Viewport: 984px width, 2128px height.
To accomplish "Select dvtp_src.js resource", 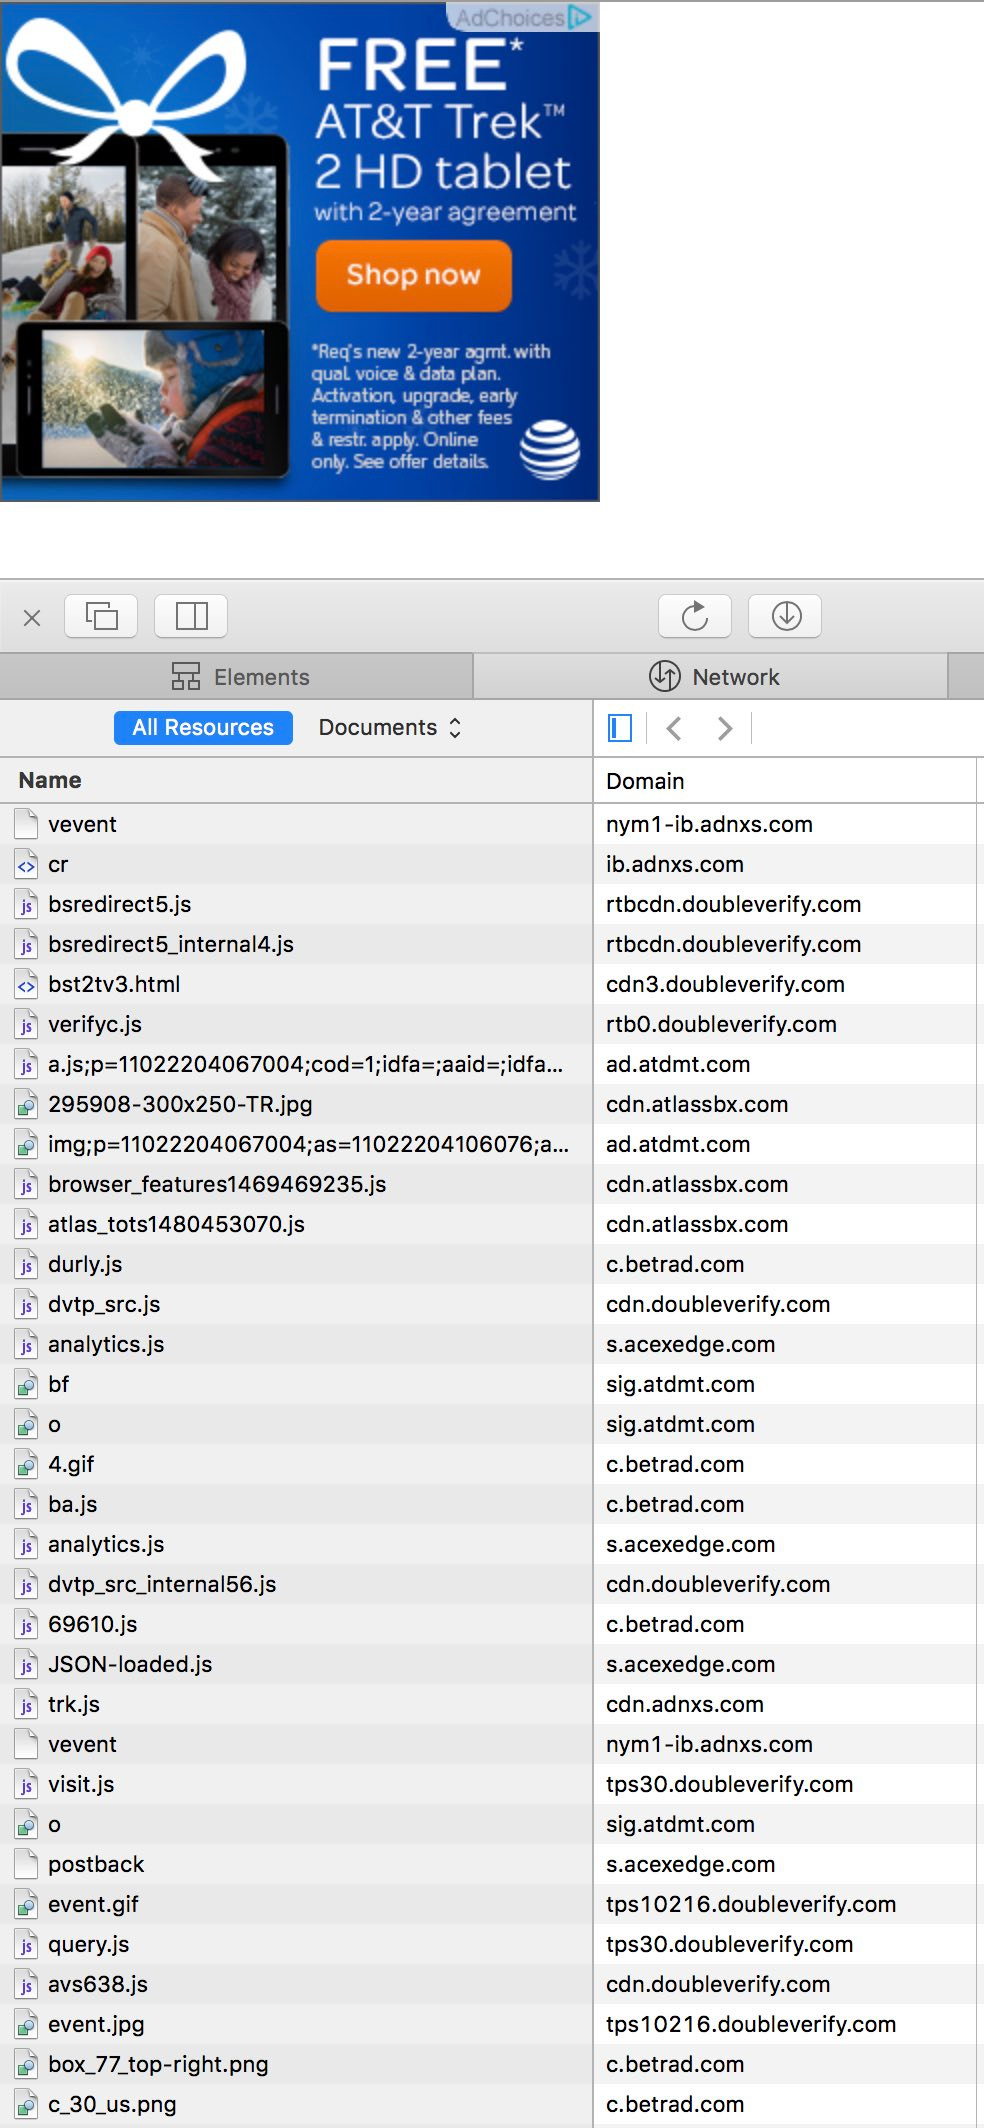I will [x=296, y=1304].
